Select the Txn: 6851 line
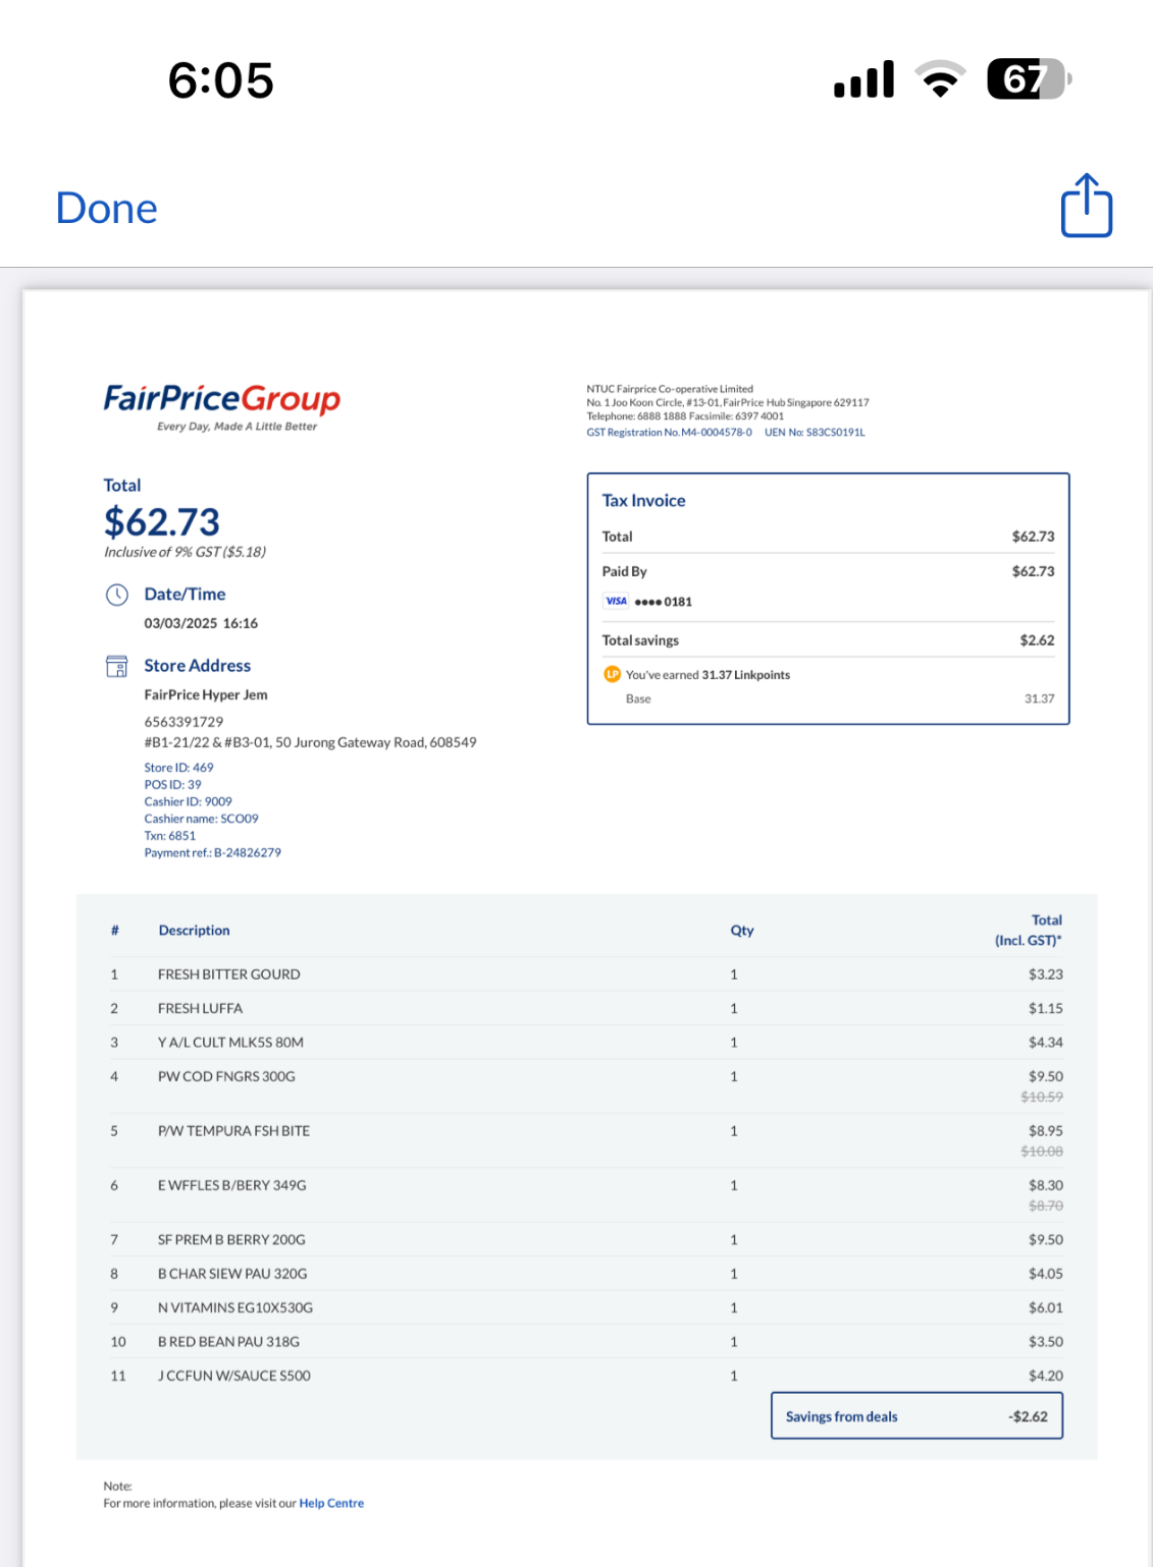 click(170, 835)
